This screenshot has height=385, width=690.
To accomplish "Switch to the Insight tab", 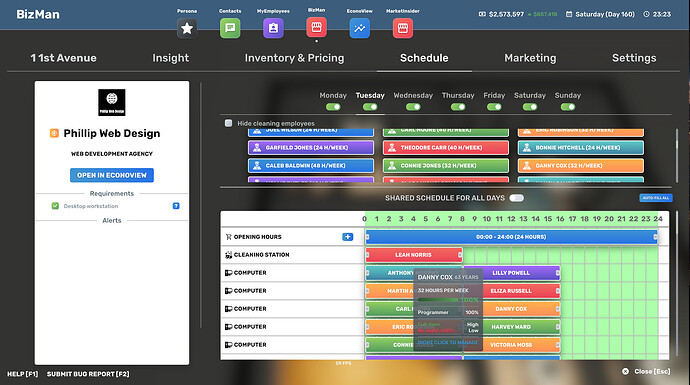I will point(170,58).
